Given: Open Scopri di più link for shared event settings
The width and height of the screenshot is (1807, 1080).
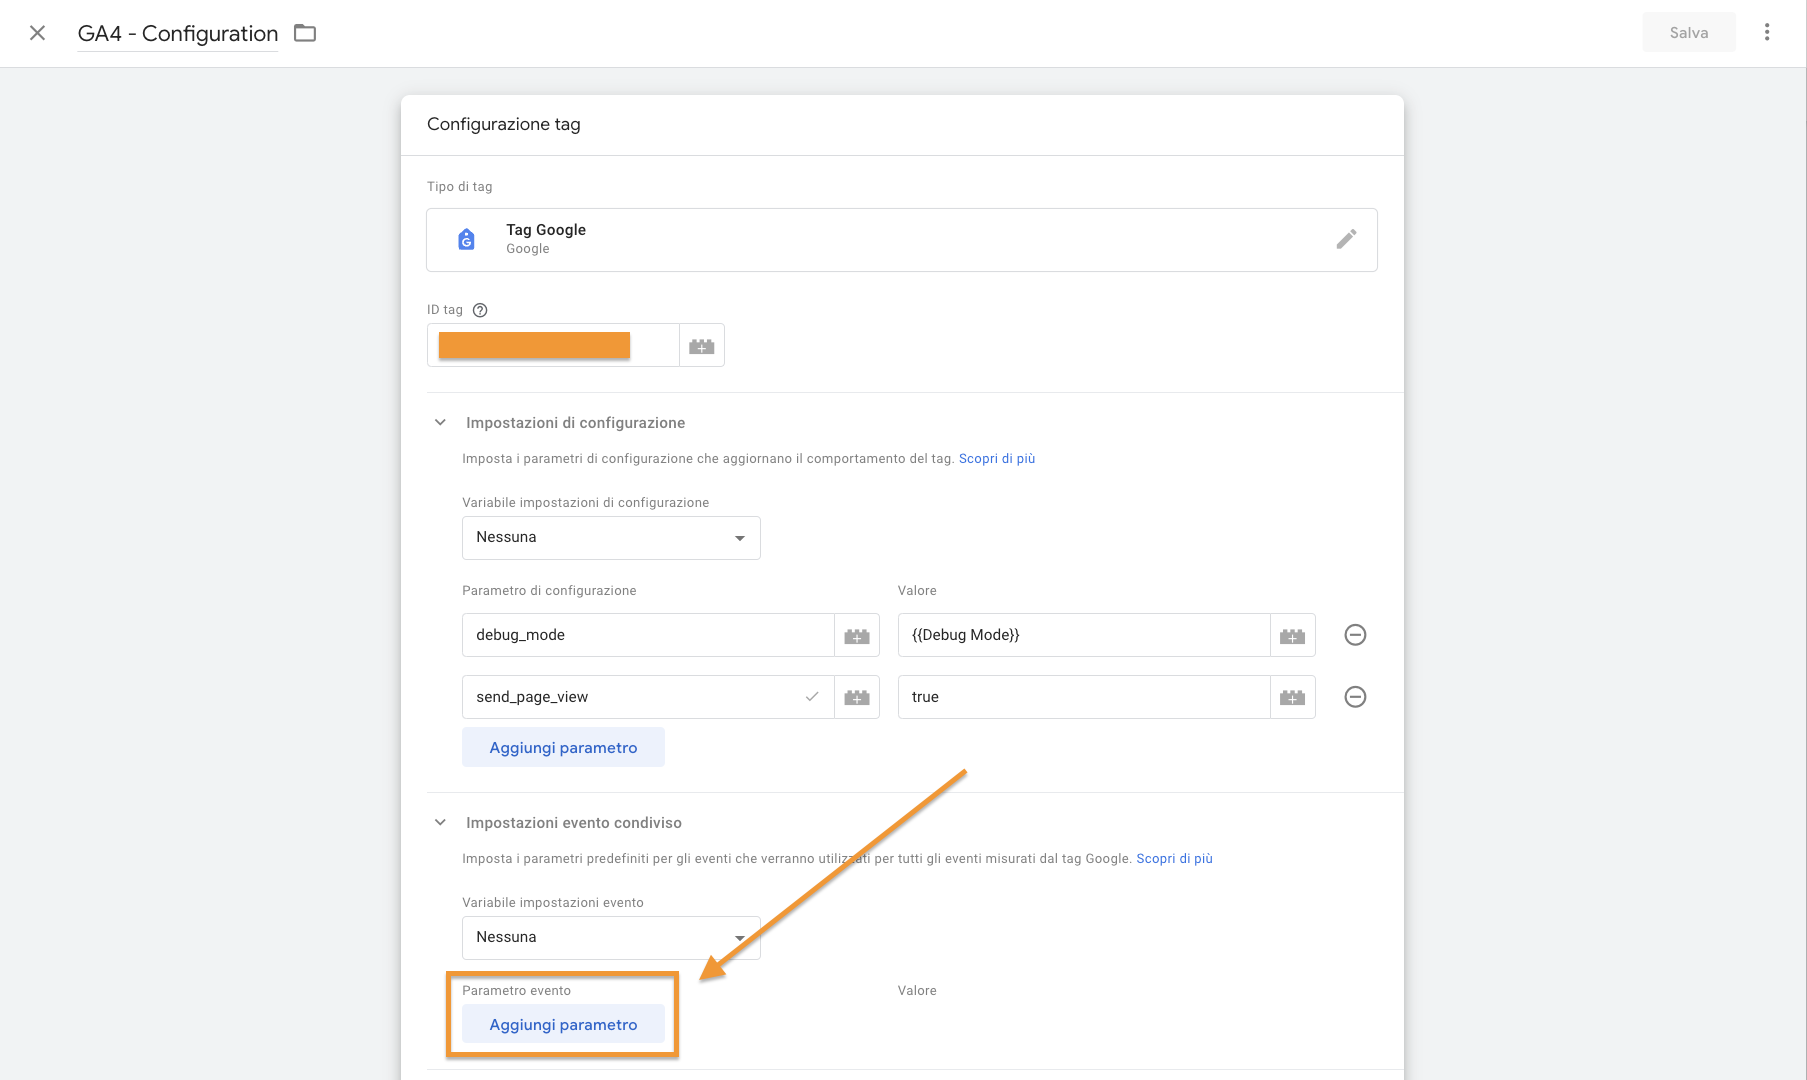Looking at the screenshot, I should pyautogui.click(x=1174, y=859).
